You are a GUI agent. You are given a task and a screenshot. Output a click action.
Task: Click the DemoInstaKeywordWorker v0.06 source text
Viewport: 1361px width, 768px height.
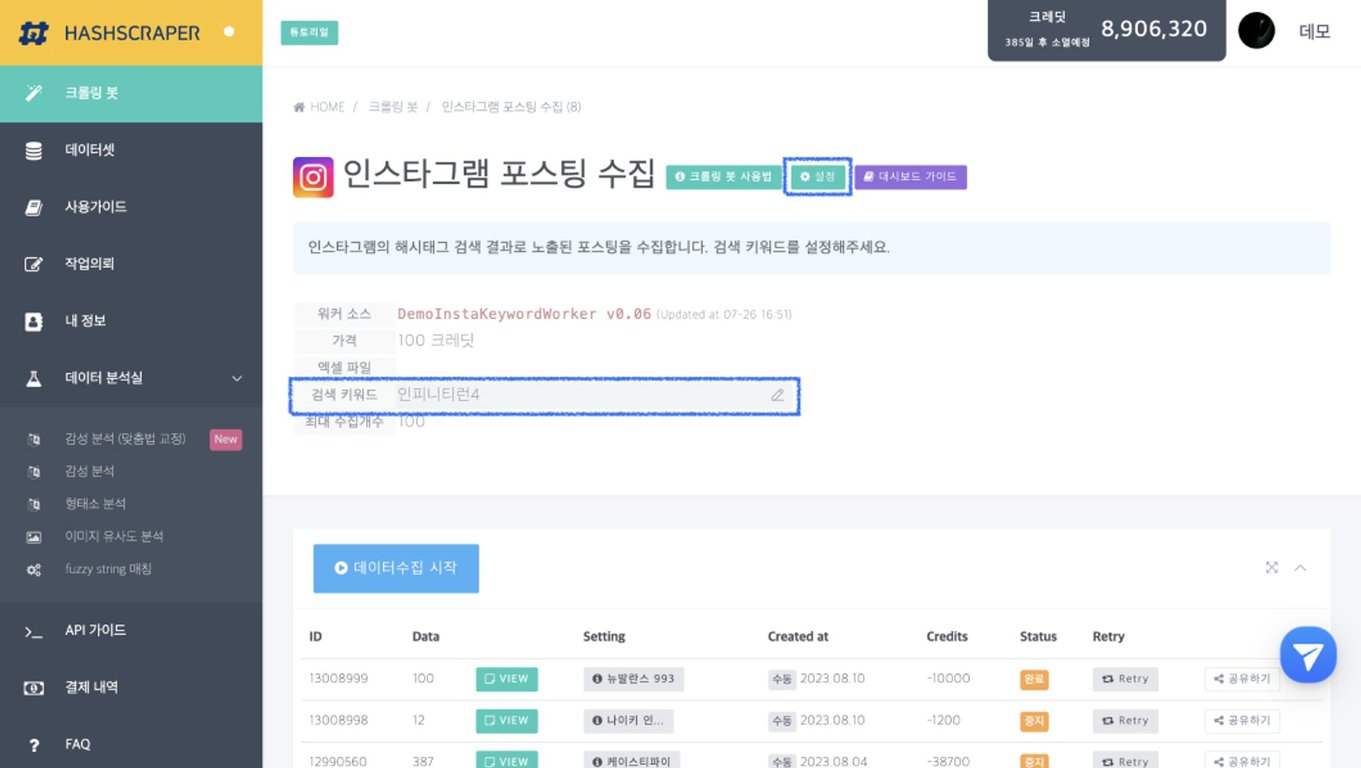point(524,314)
